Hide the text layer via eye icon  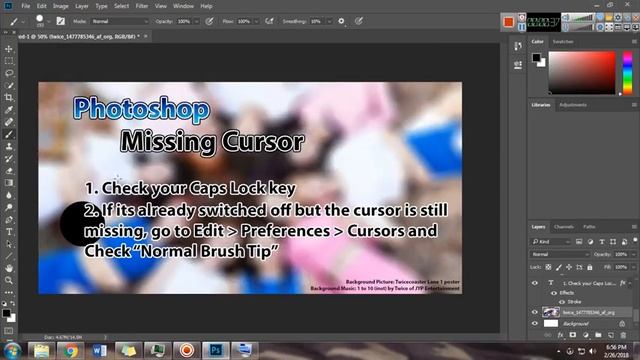pyautogui.click(x=535, y=283)
